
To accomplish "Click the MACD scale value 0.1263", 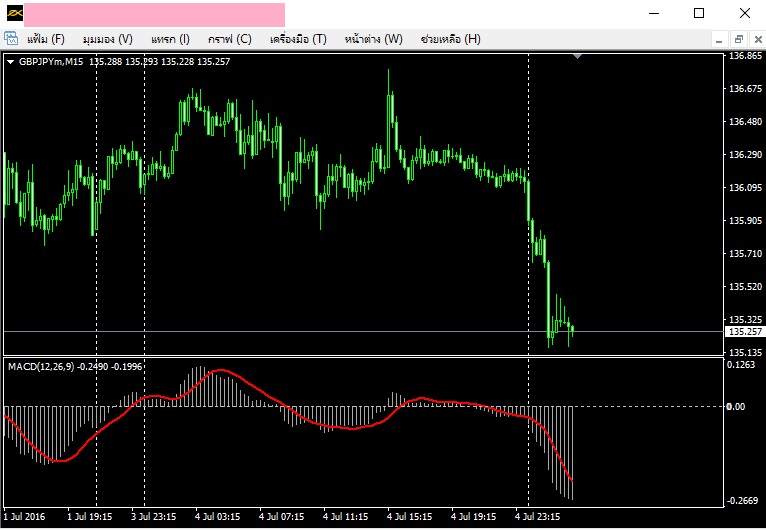I will tap(741, 365).
